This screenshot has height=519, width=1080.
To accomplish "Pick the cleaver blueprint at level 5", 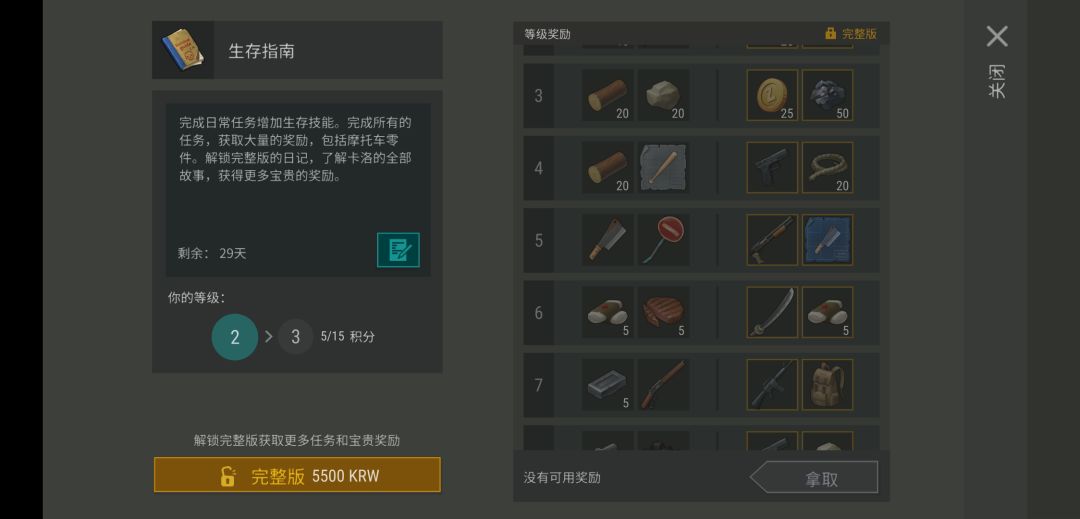I will [x=827, y=240].
